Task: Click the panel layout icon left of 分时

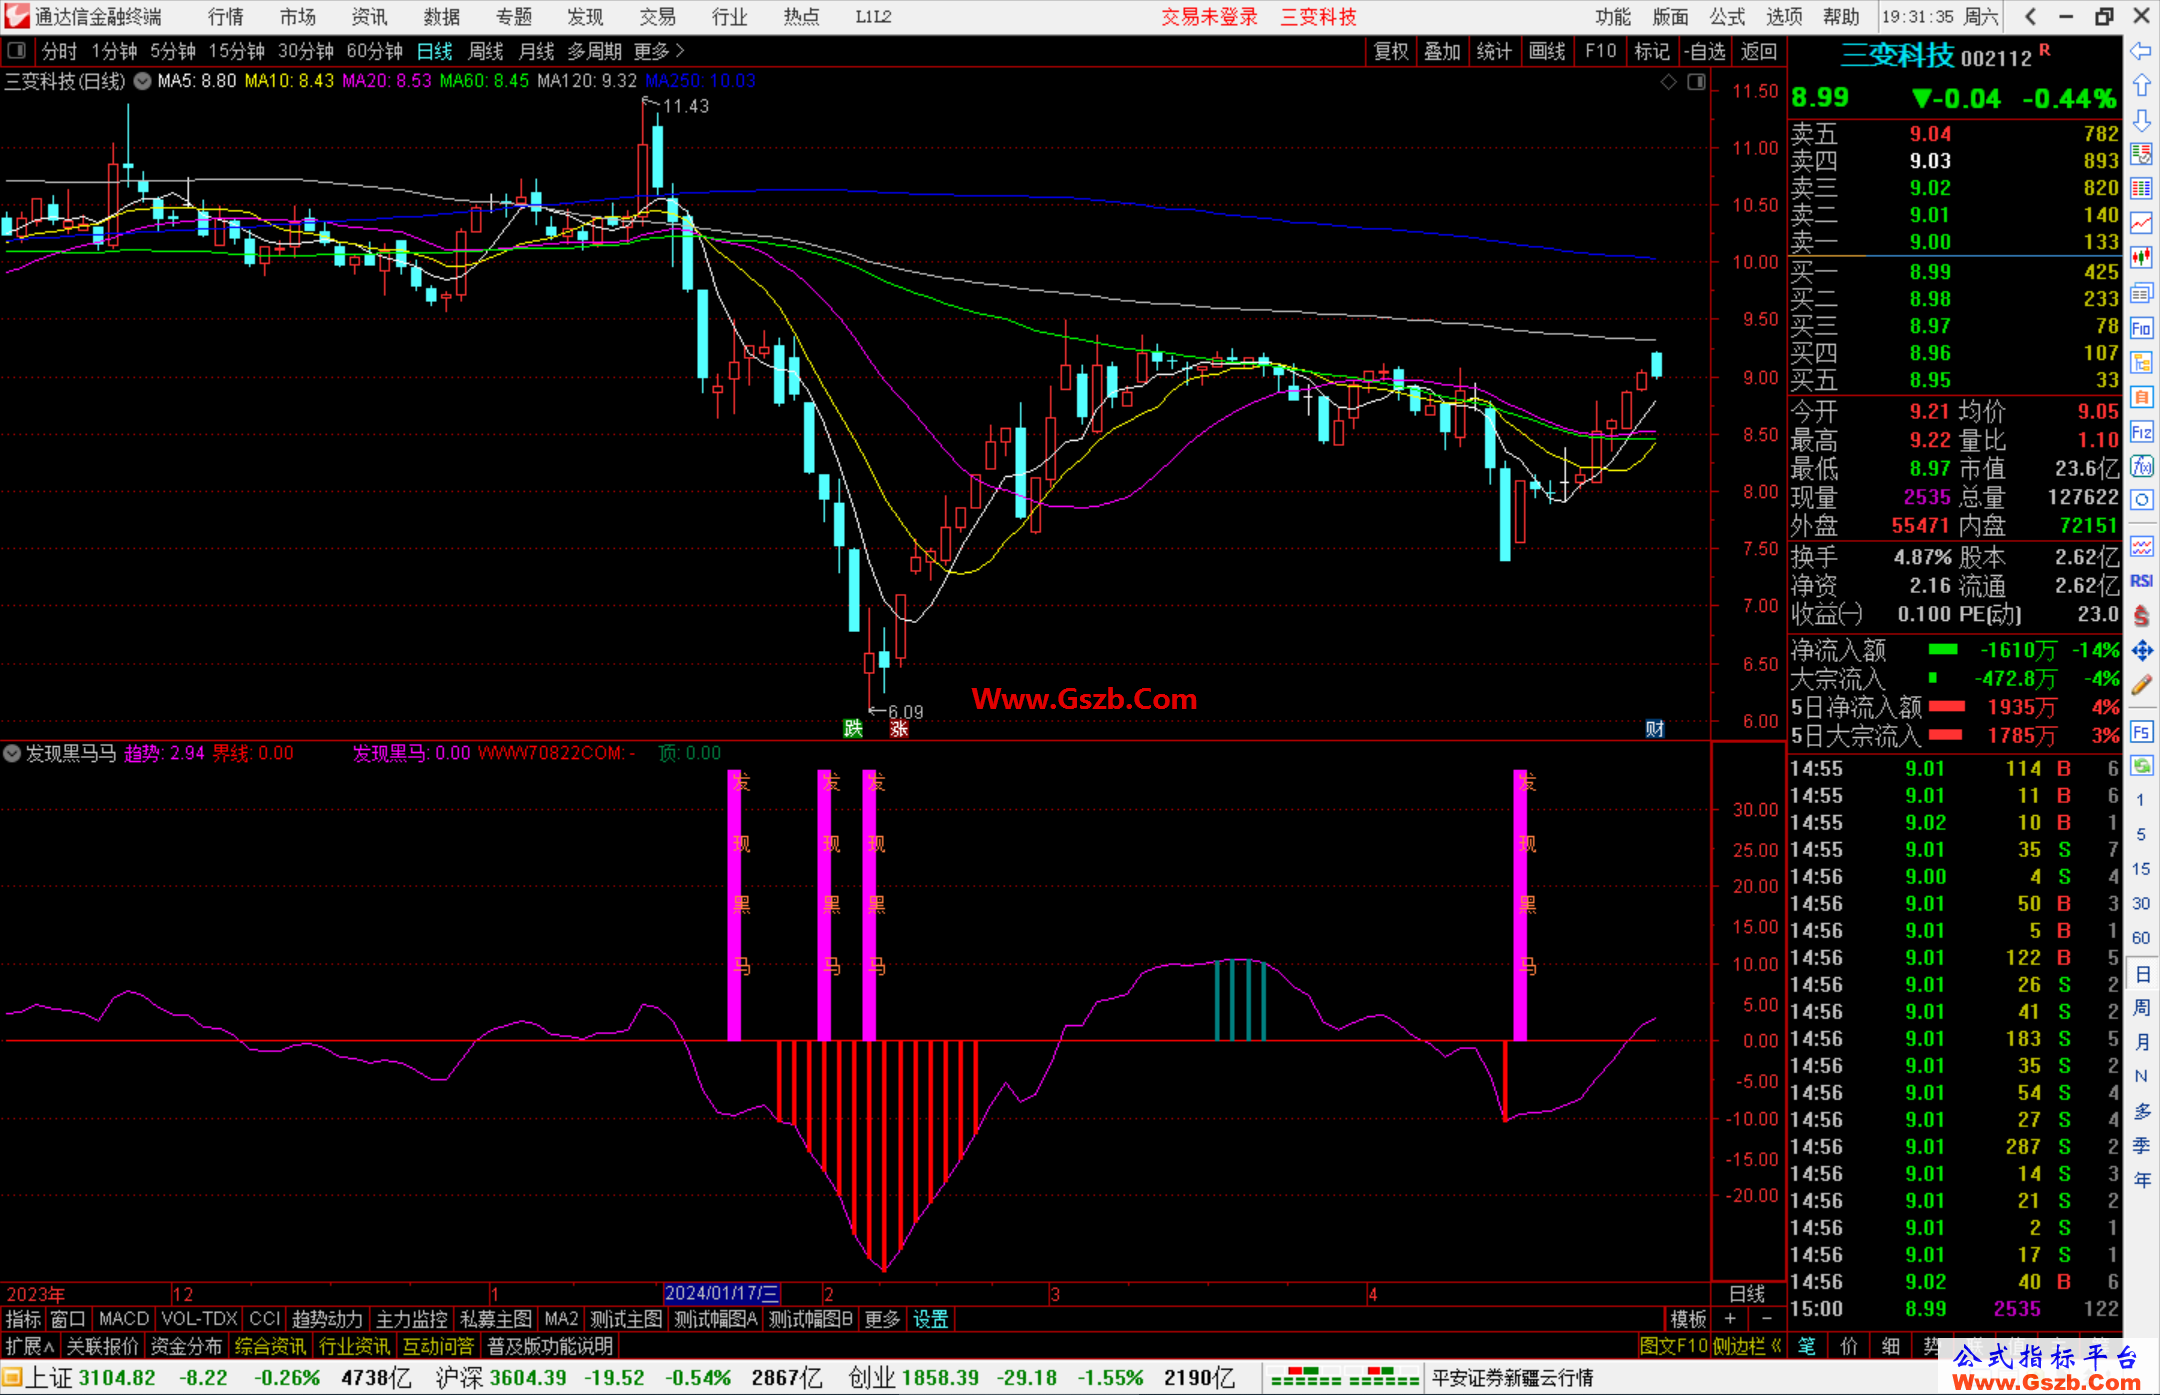Action: (x=17, y=50)
